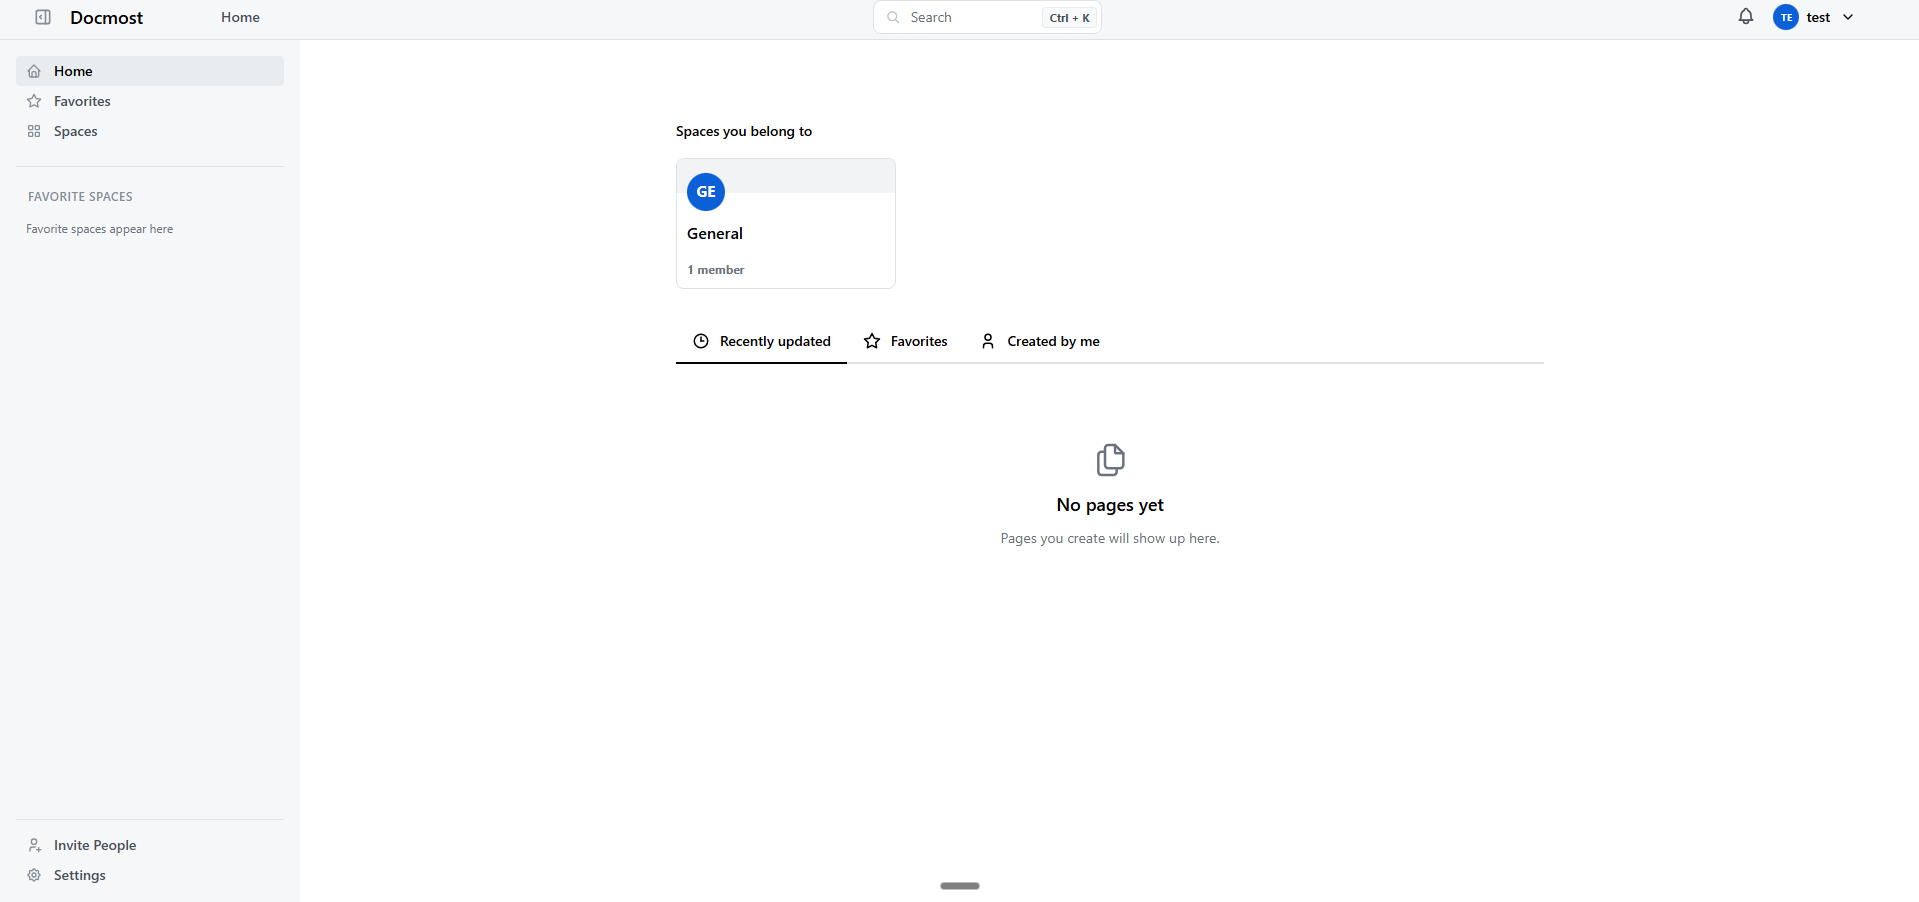Switch to the Created by me tab
Image resolution: width=1919 pixels, height=902 pixels.
tap(1053, 341)
